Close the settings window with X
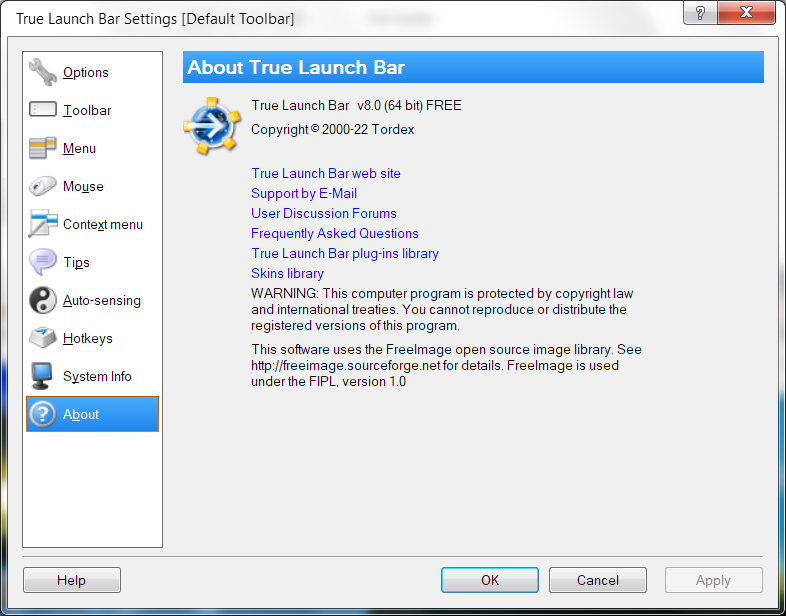Screen dimensions: 786x616 point(746,12)
